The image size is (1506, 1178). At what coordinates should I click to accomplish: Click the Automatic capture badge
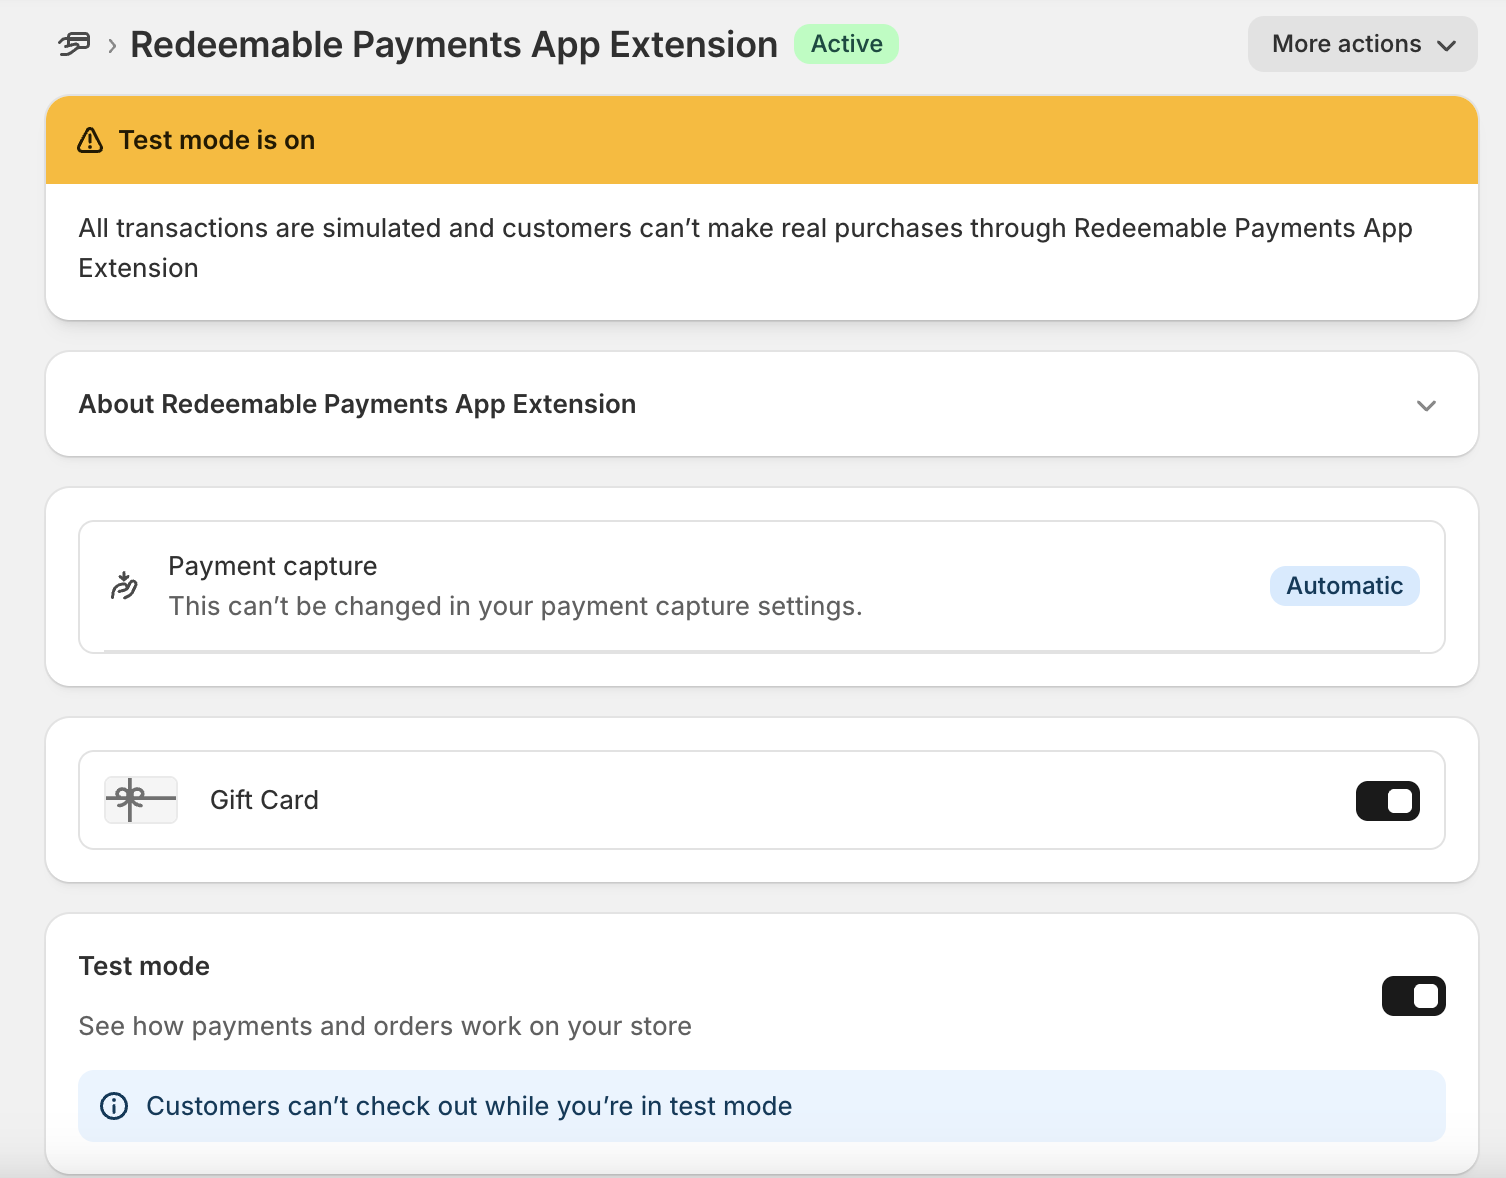point(1344,586)
